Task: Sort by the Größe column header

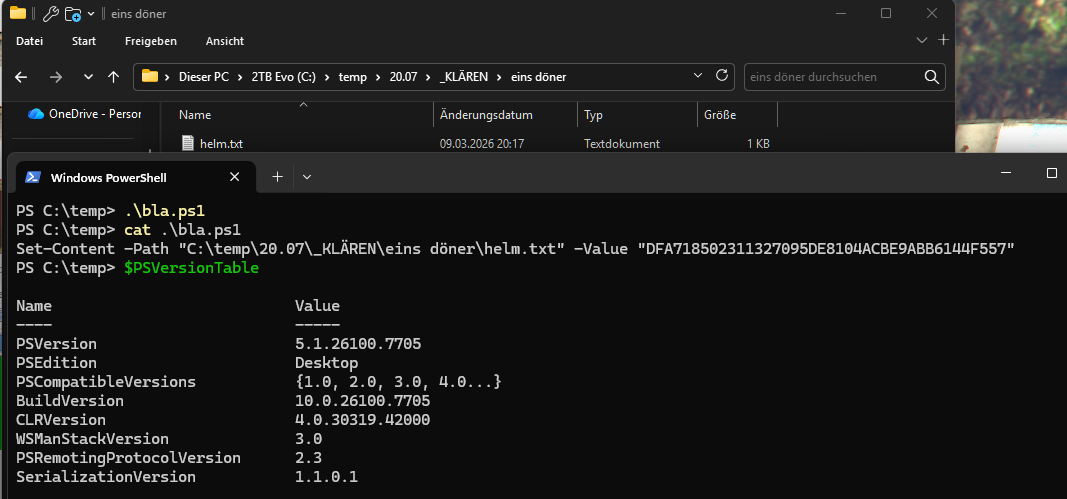Action: click(720, 115)
